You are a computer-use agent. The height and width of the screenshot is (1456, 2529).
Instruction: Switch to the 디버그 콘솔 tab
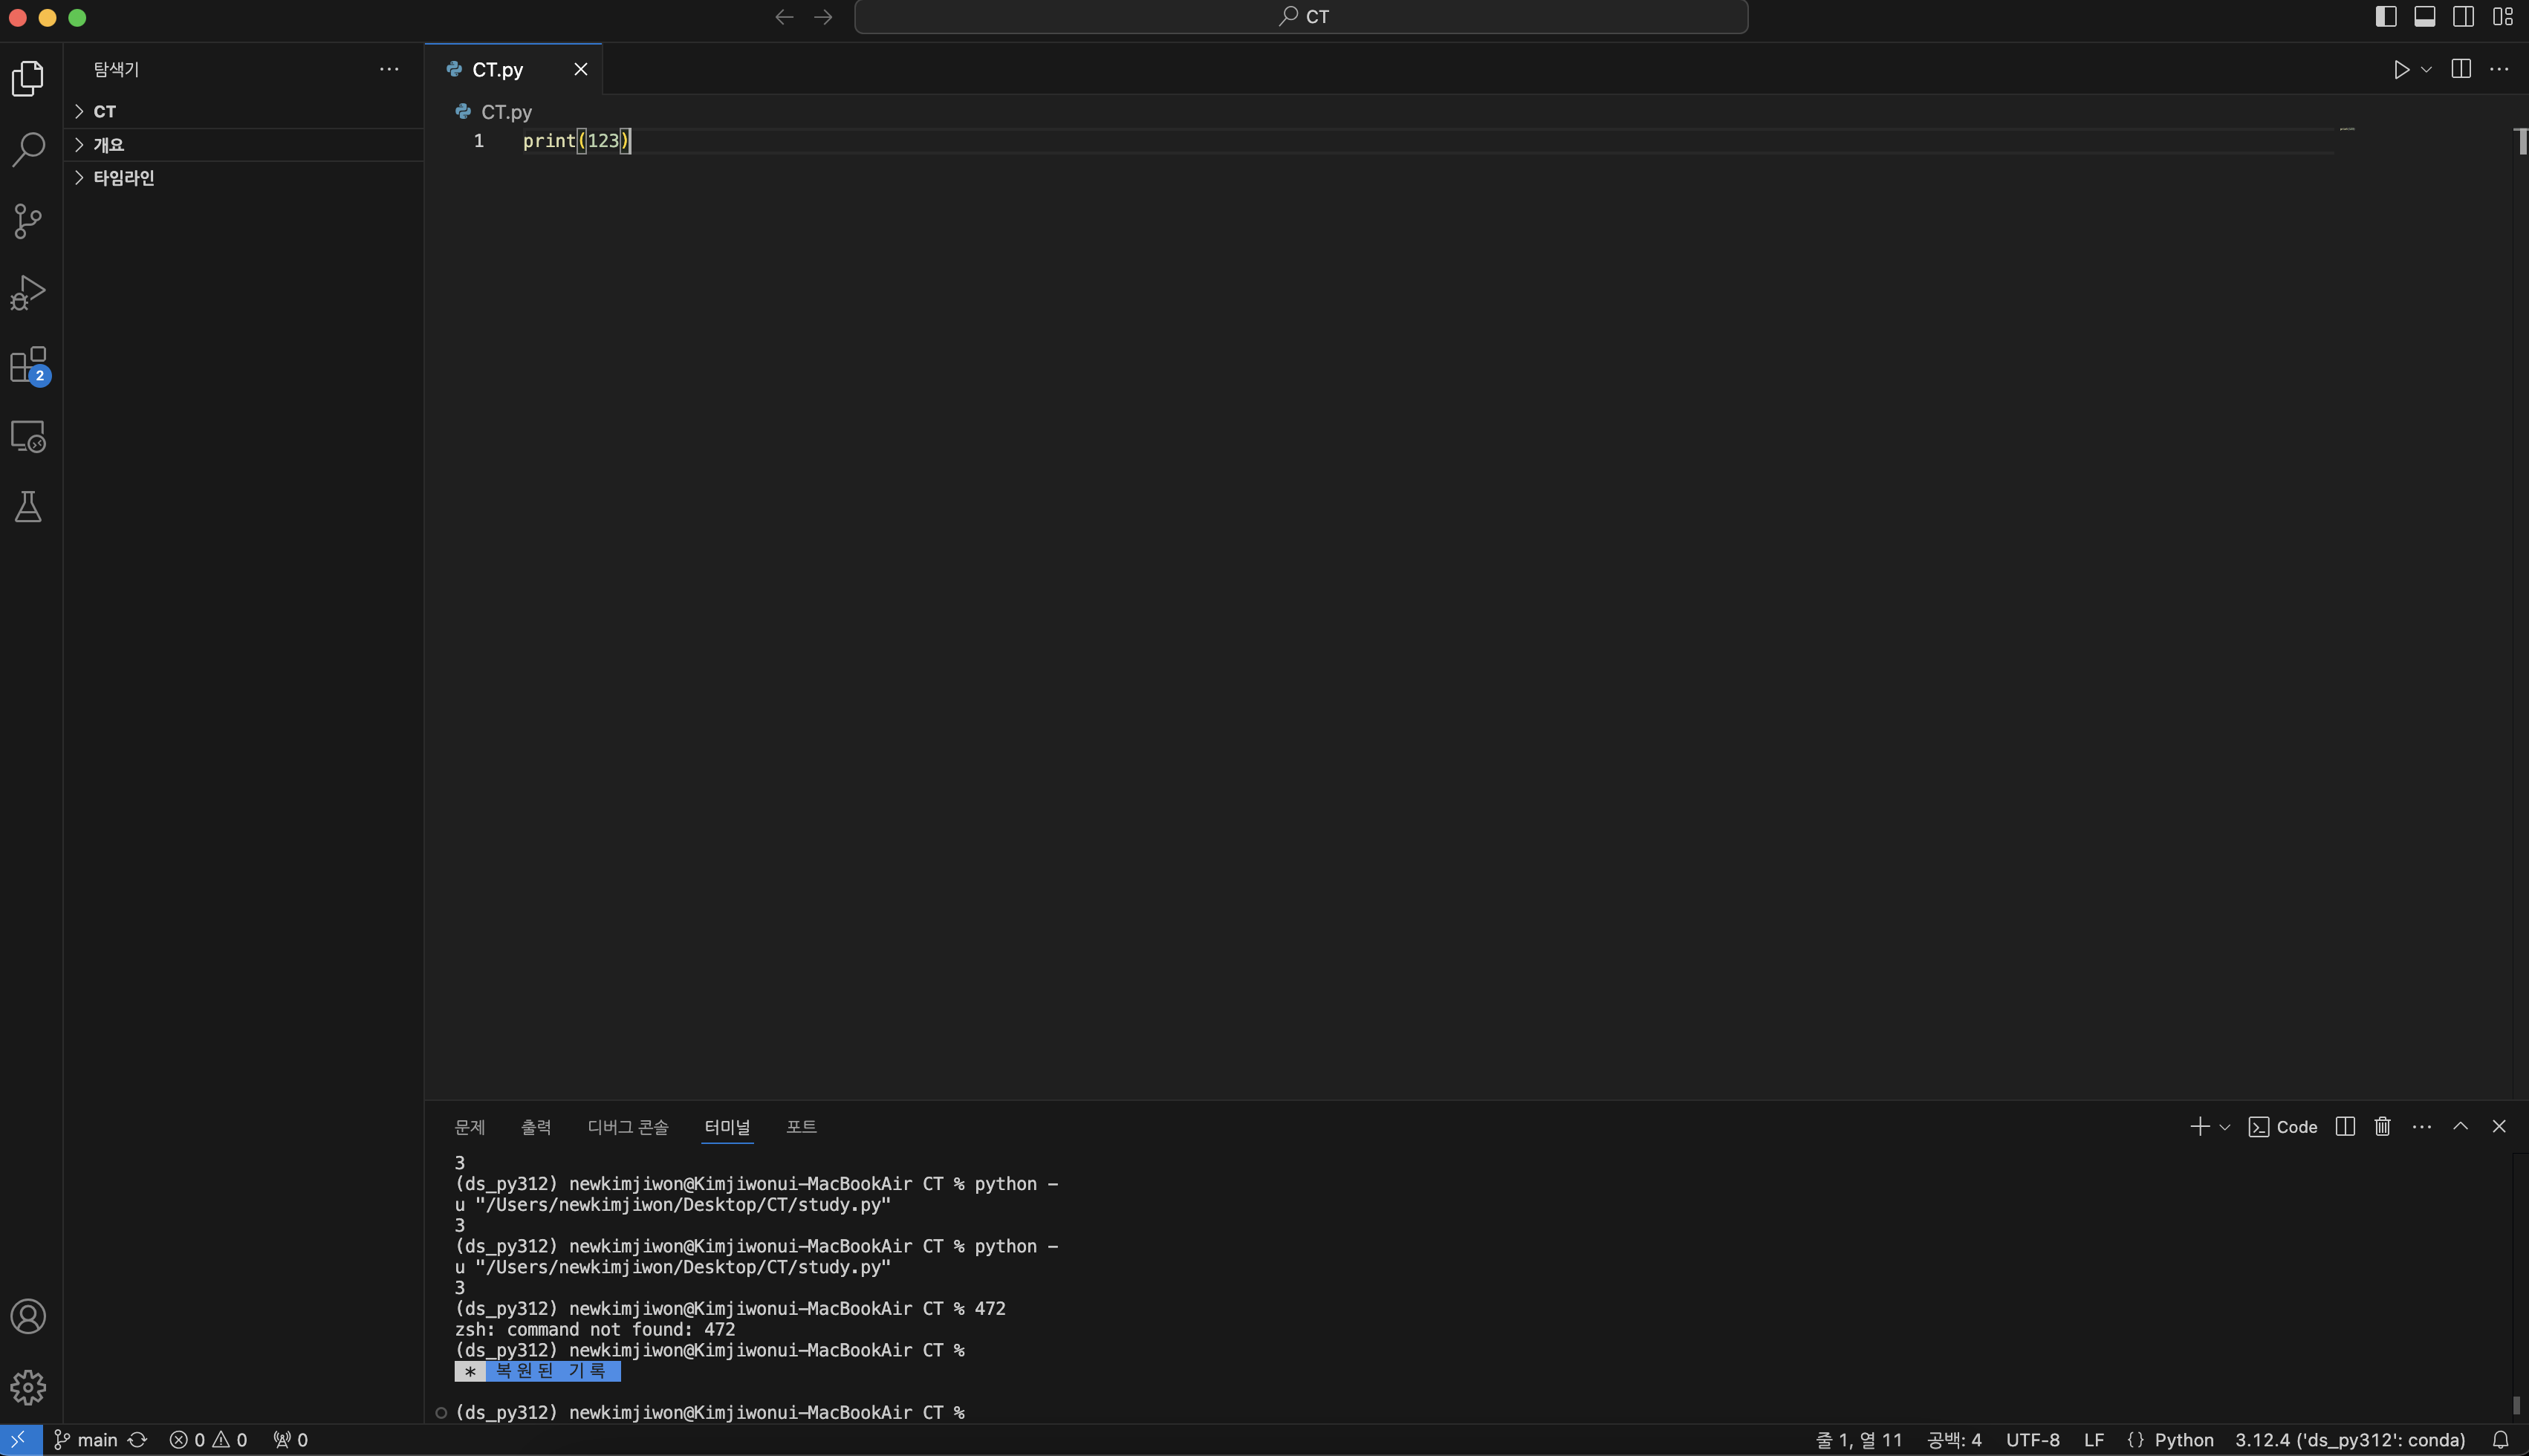pyautogui.click(x=628, y=1127)
